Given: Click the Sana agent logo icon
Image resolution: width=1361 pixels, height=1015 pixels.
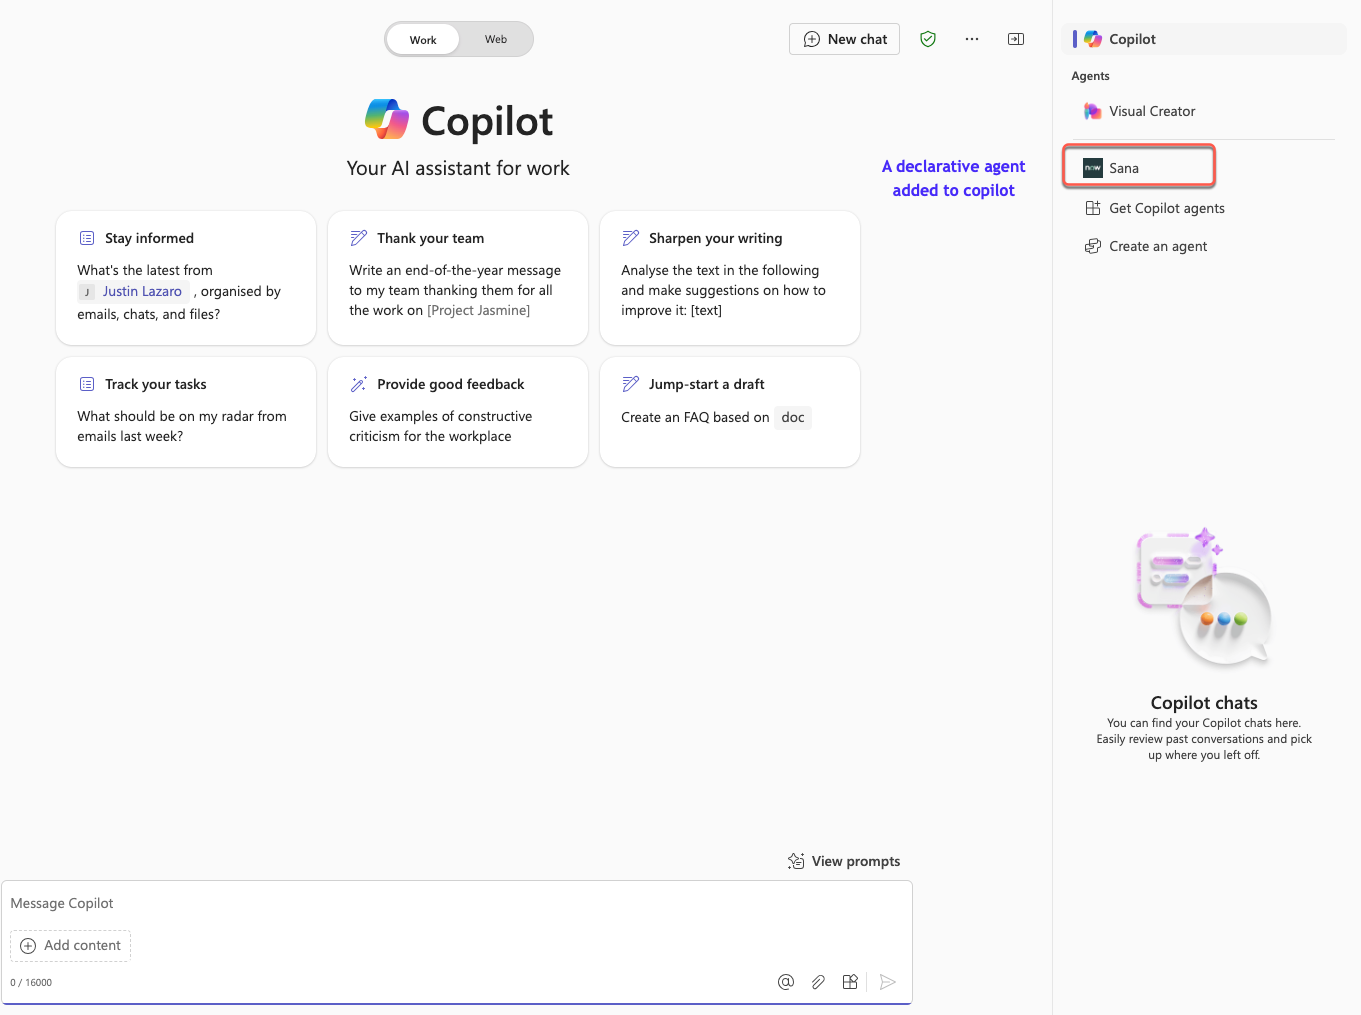Looking at the screenshot, I should (x=1093, y=168).
